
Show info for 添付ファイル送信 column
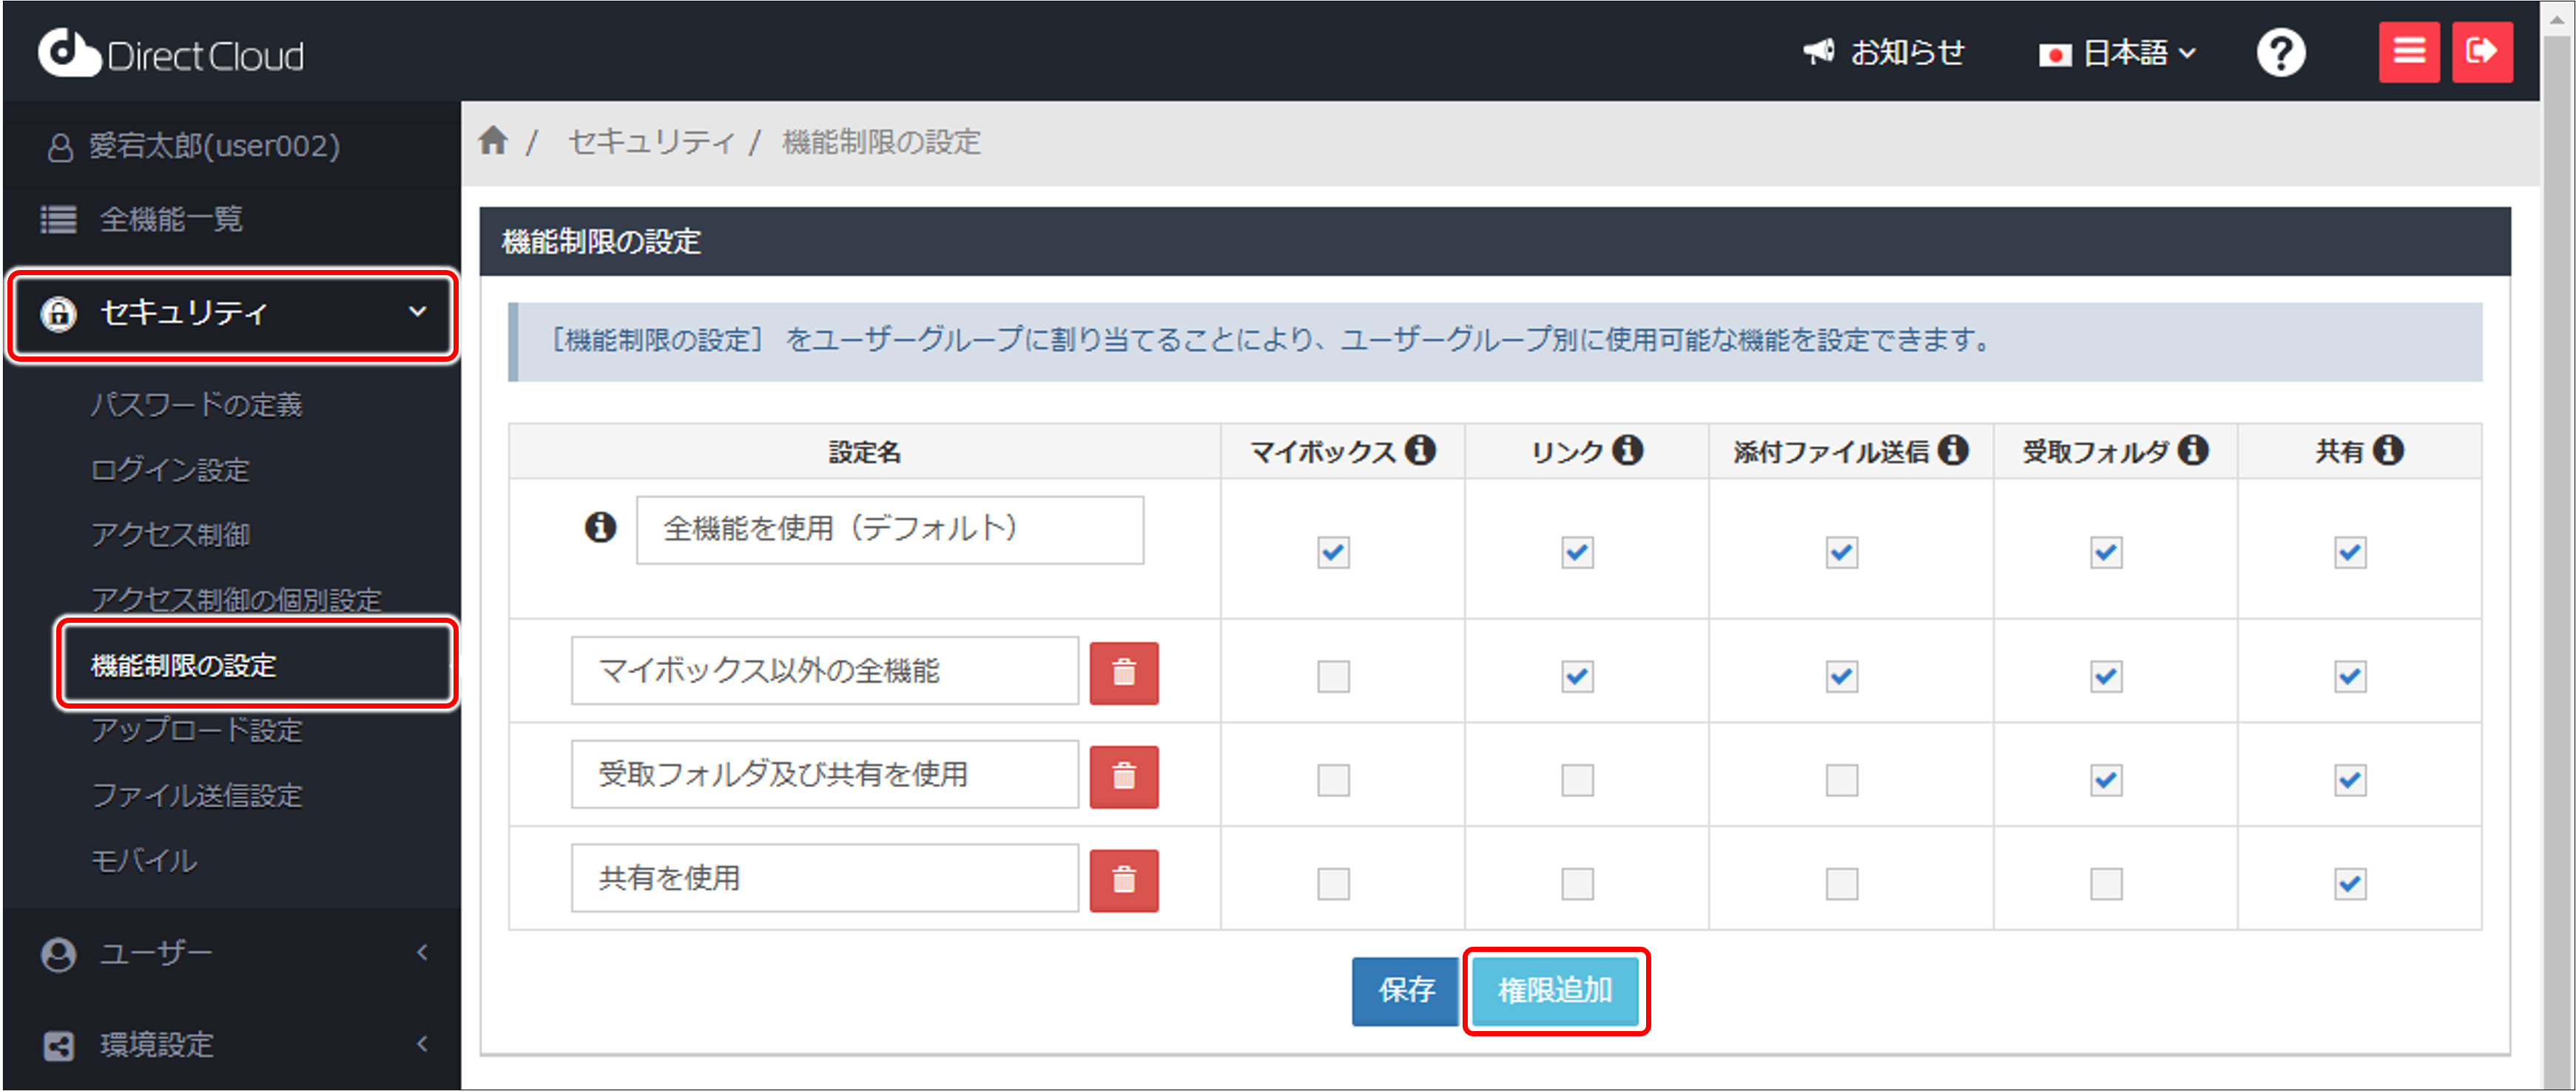1952,450
